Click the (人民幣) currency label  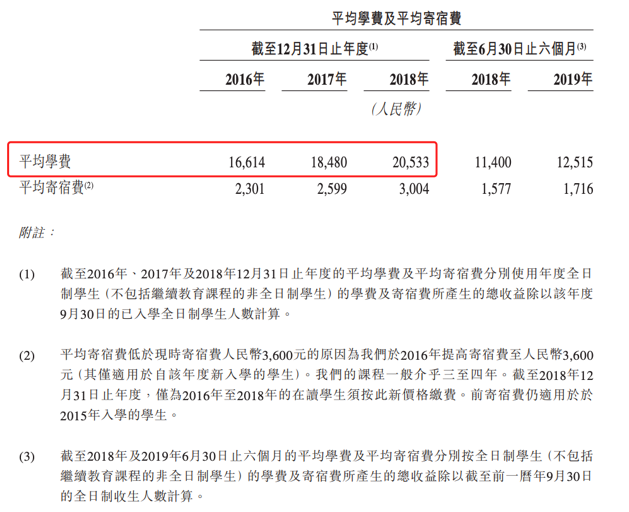[x=396, y=109]
